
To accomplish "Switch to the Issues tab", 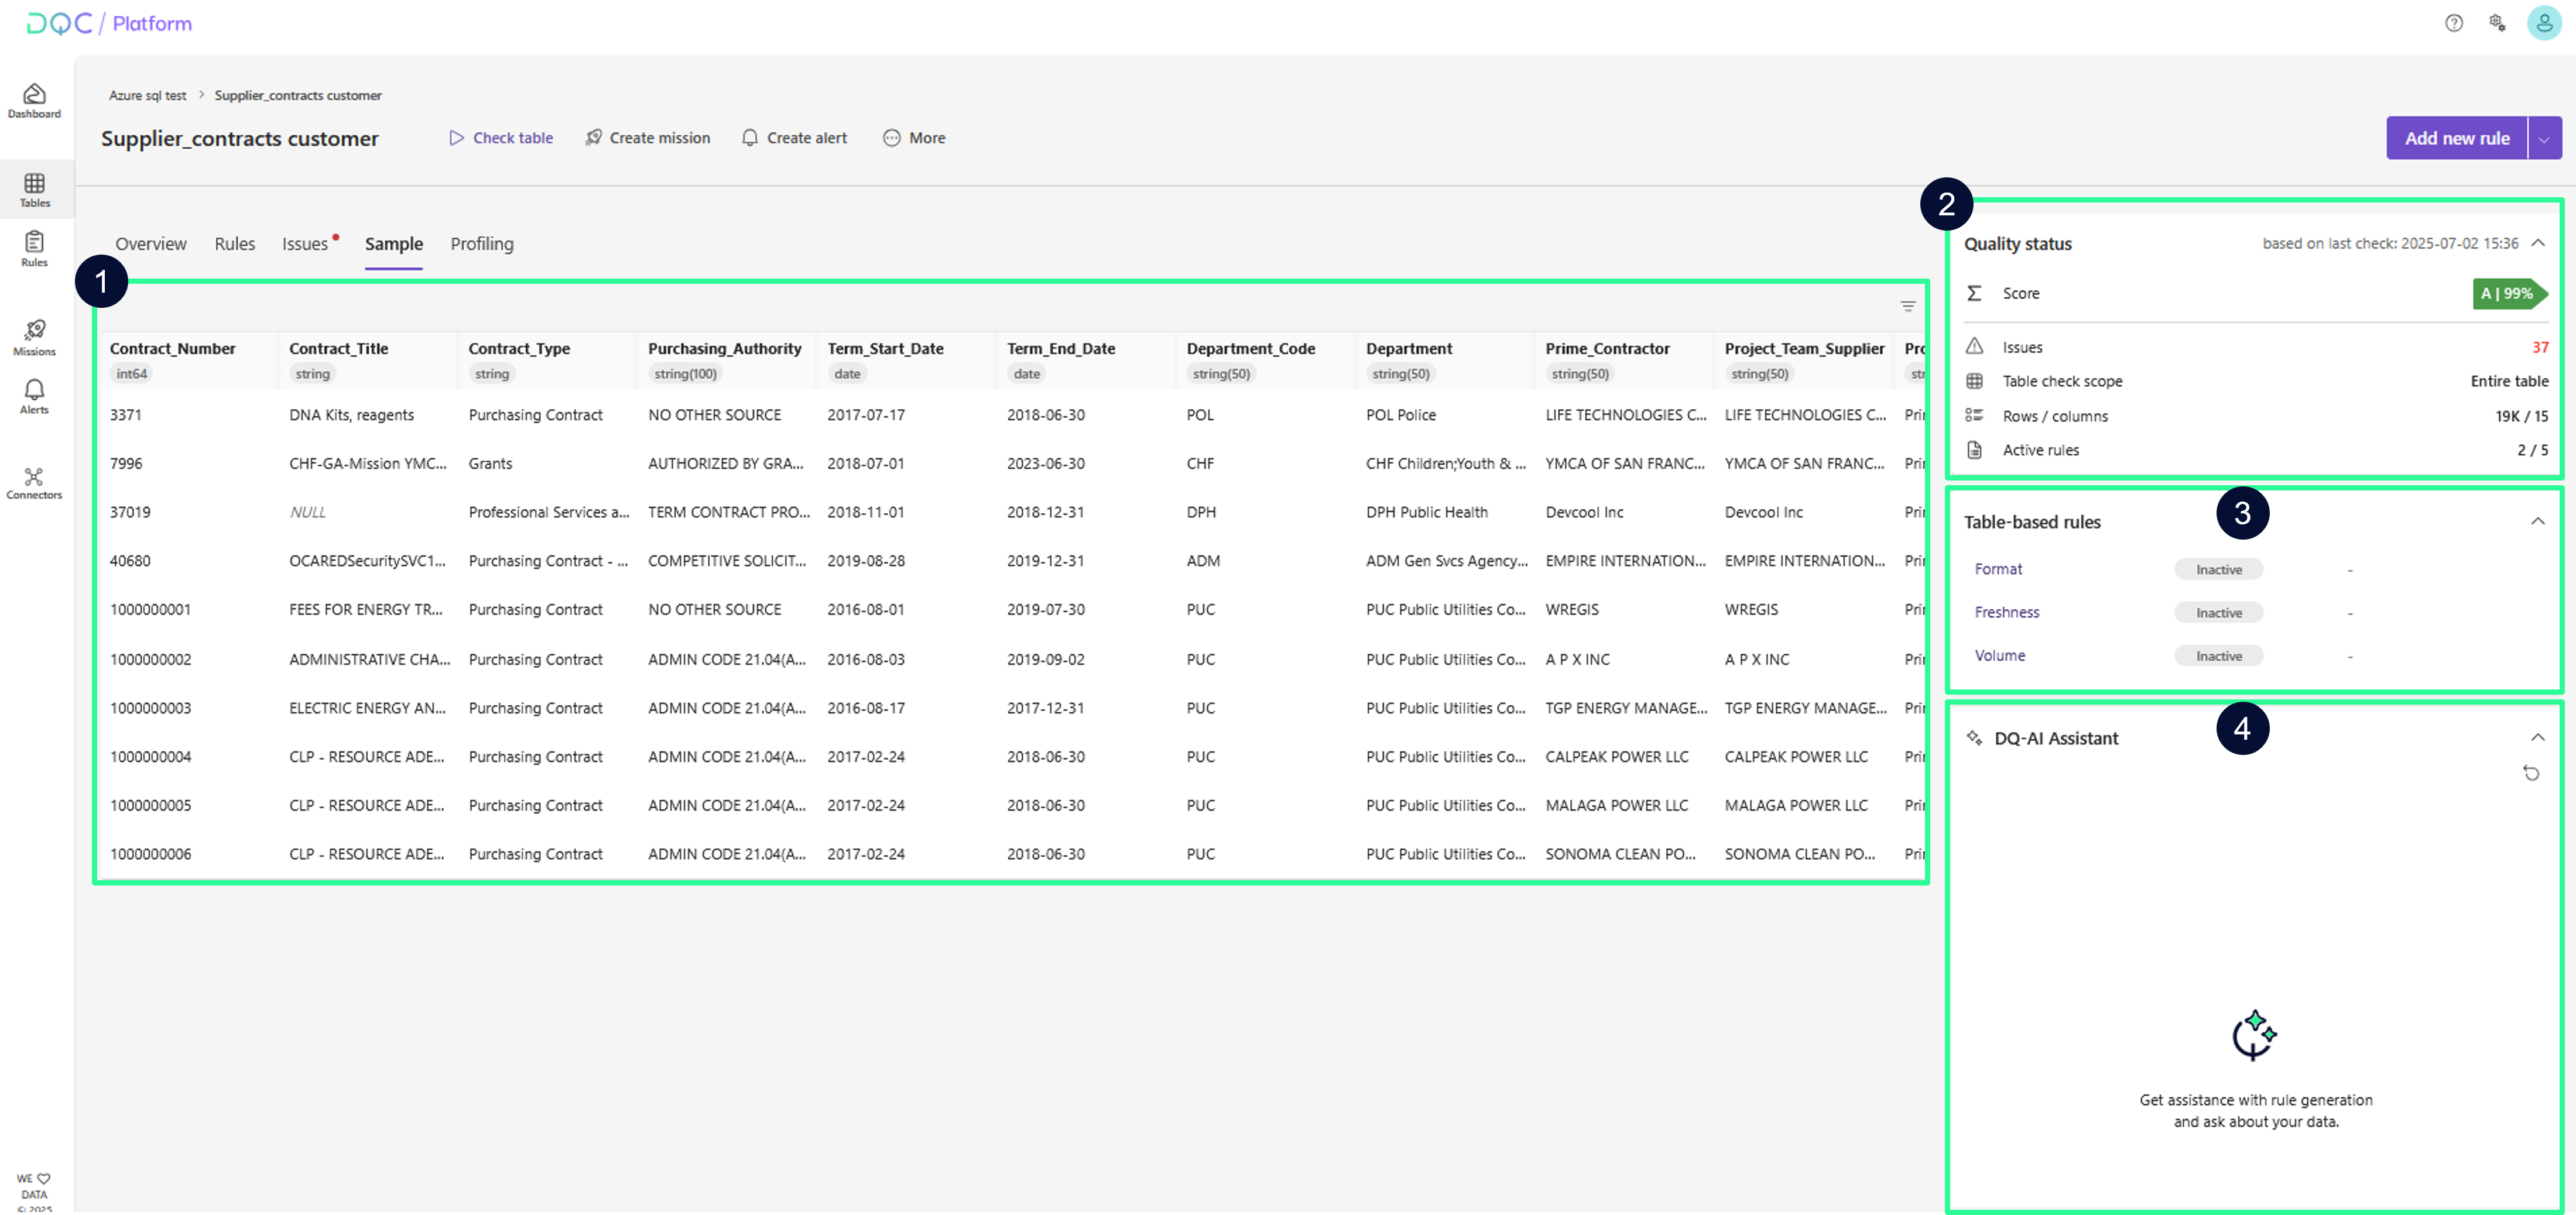I will pyautogui.click(x=305, y=244).
